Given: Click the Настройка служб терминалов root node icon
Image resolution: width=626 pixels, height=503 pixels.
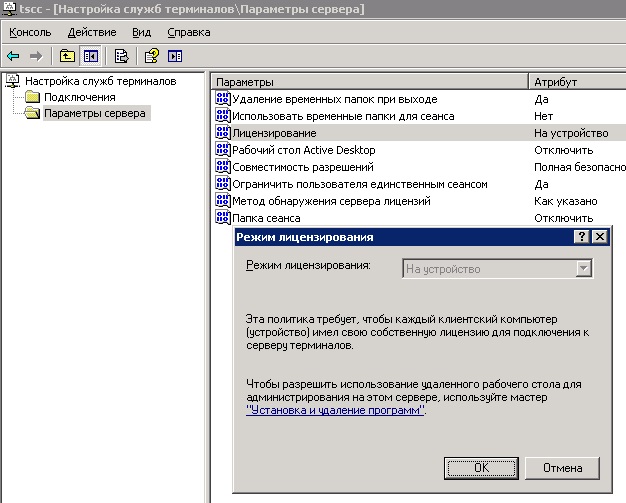Looking at the screenshot, I should pyautogui.click(x=13, y=81).
